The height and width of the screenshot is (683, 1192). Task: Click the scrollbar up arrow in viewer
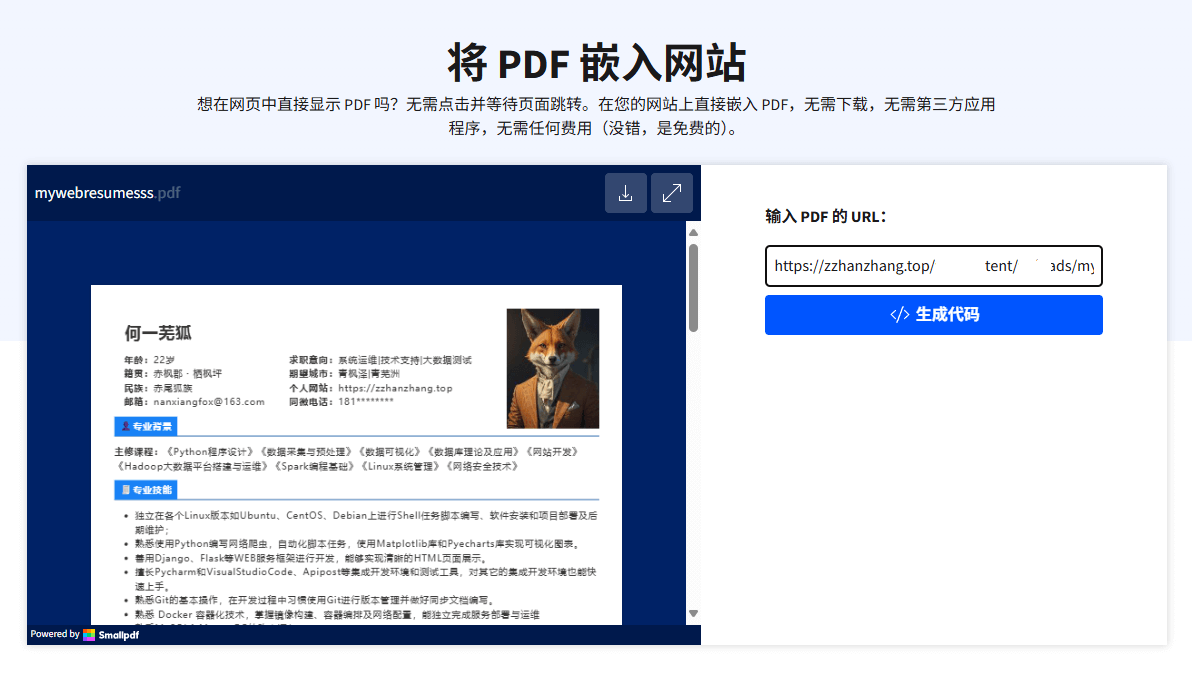[x=693, y=233]
